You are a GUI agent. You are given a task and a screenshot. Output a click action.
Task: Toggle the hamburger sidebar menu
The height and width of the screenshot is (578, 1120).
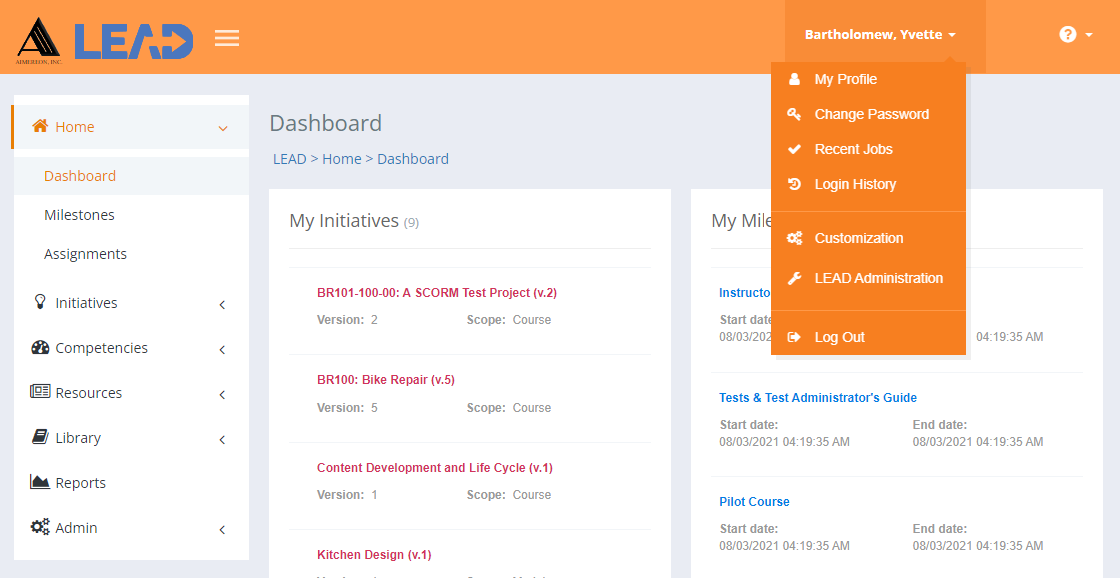point(227,39)
